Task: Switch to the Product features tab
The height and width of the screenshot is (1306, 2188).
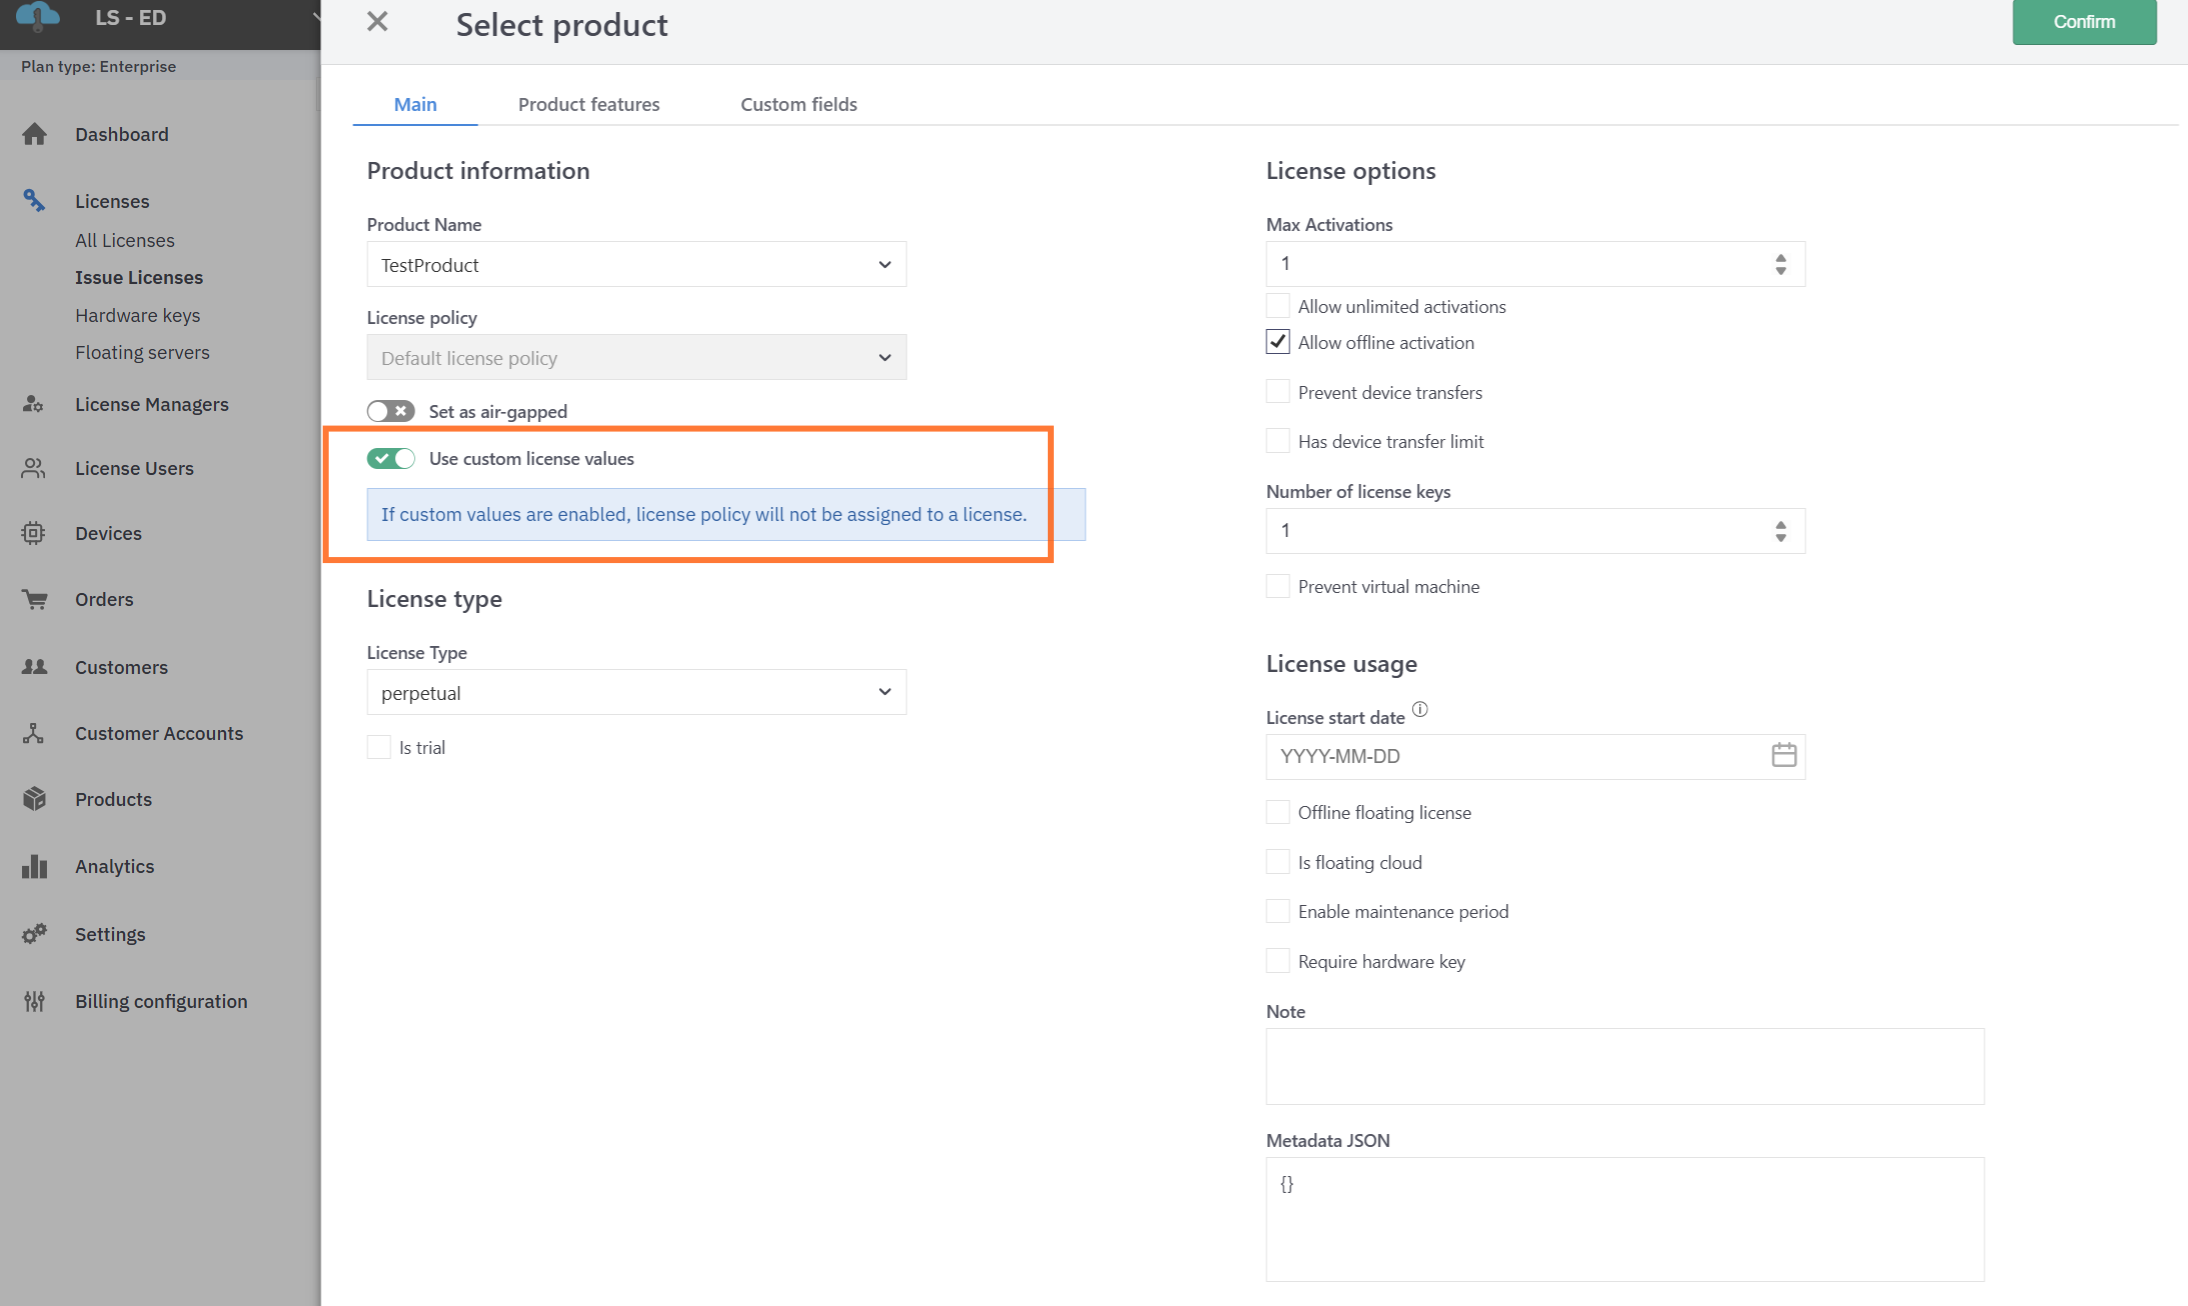Action: (588, 104)
